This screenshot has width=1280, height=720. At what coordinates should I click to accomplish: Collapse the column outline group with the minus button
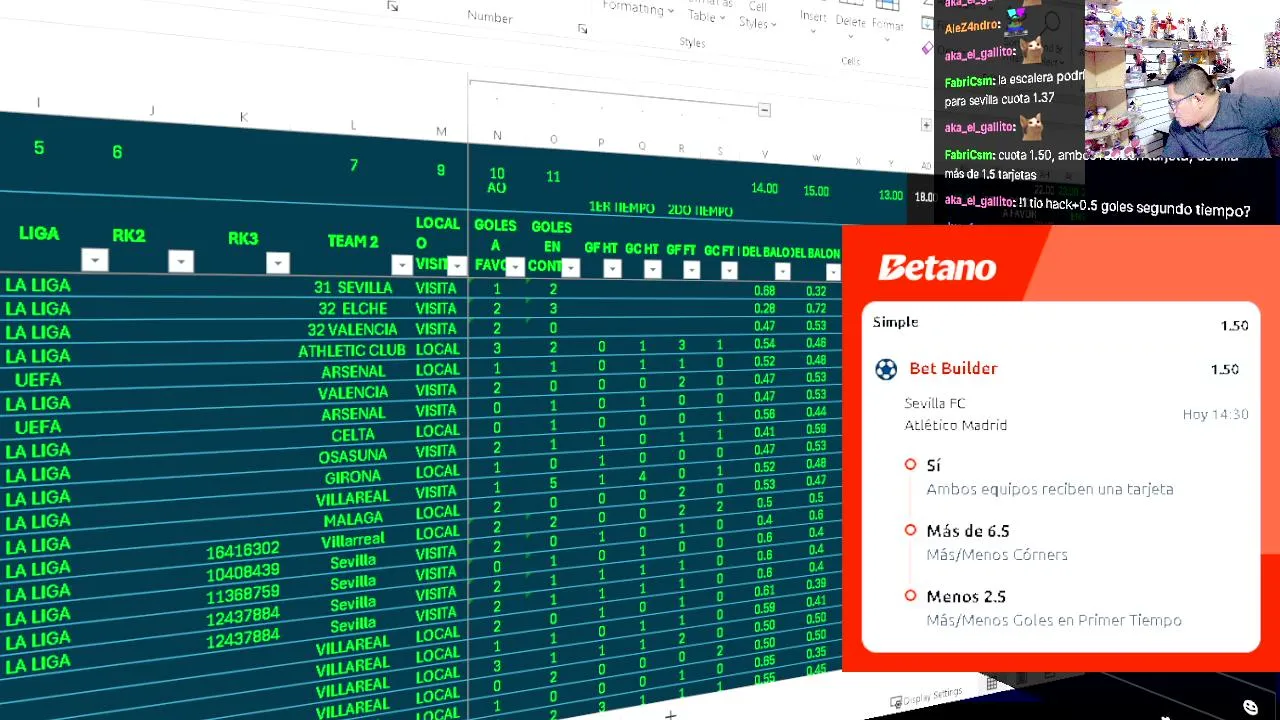pos(764,110)
